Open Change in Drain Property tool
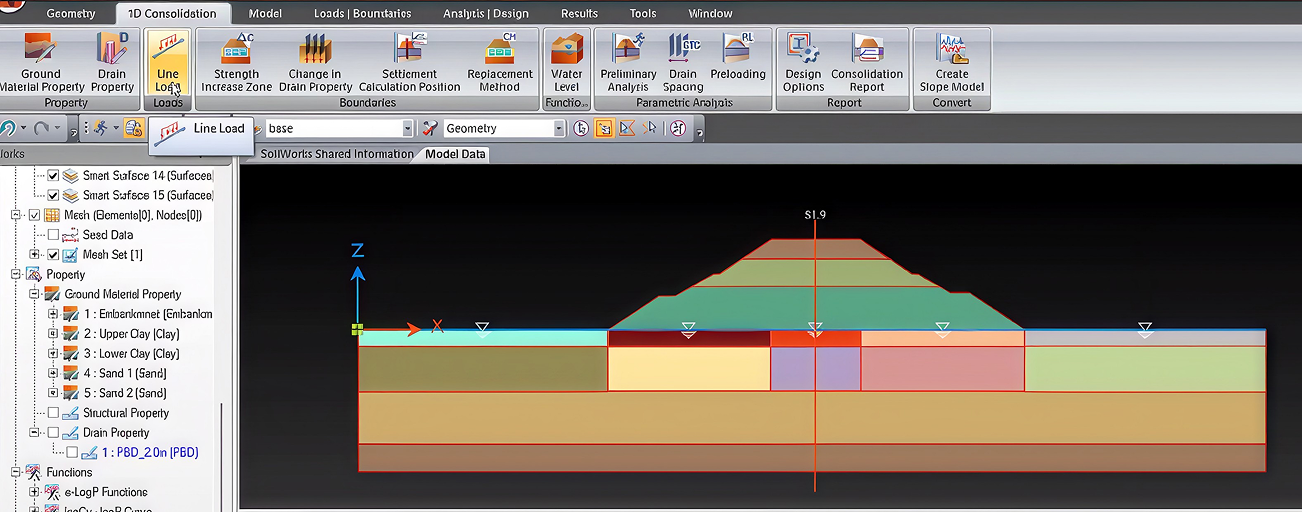The image size is (1303, 512). tap(315, 62)
